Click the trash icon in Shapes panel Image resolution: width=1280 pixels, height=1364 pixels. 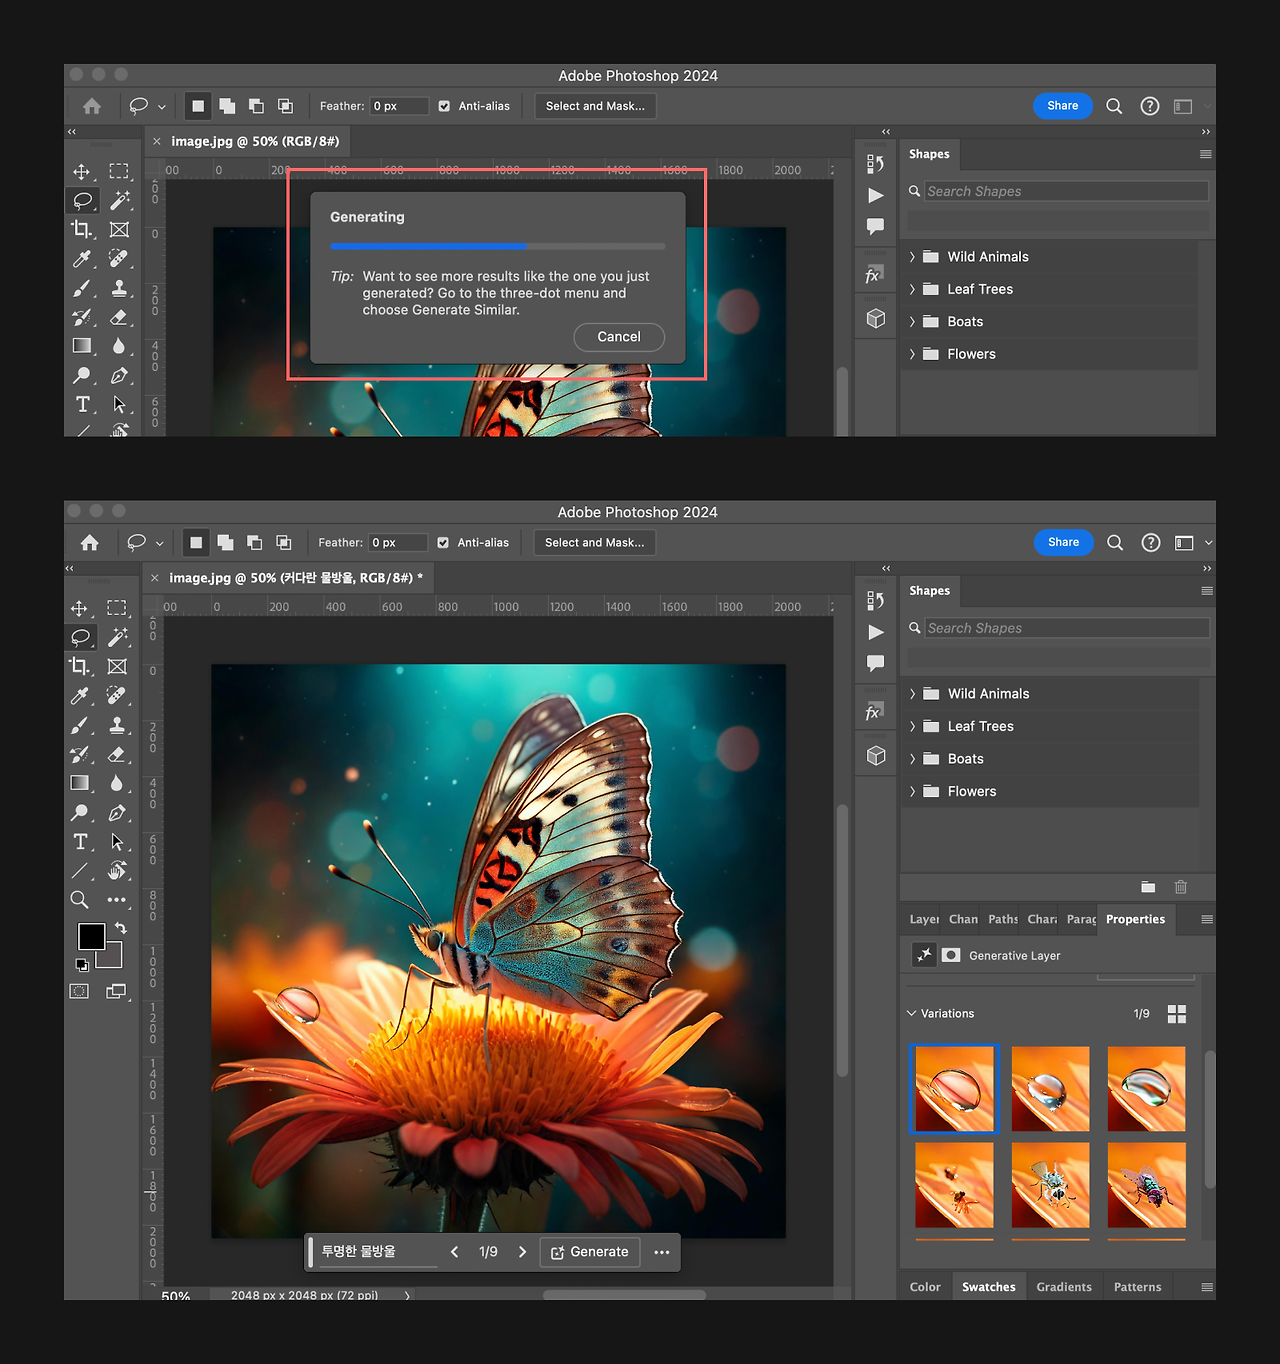pos(1181,887)
